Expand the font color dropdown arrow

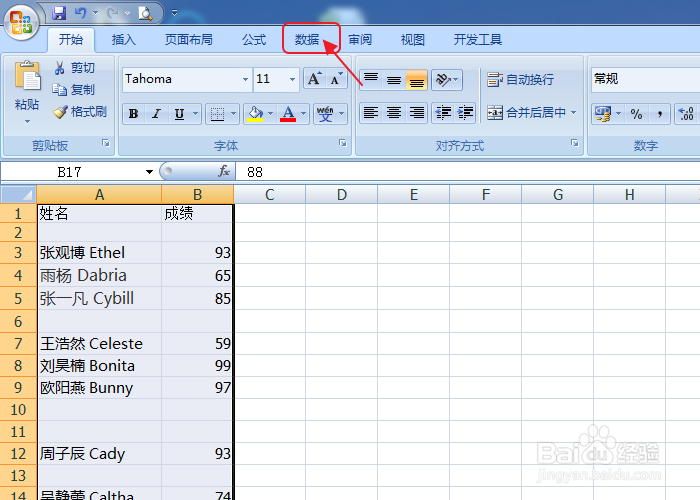coord(303,114)
